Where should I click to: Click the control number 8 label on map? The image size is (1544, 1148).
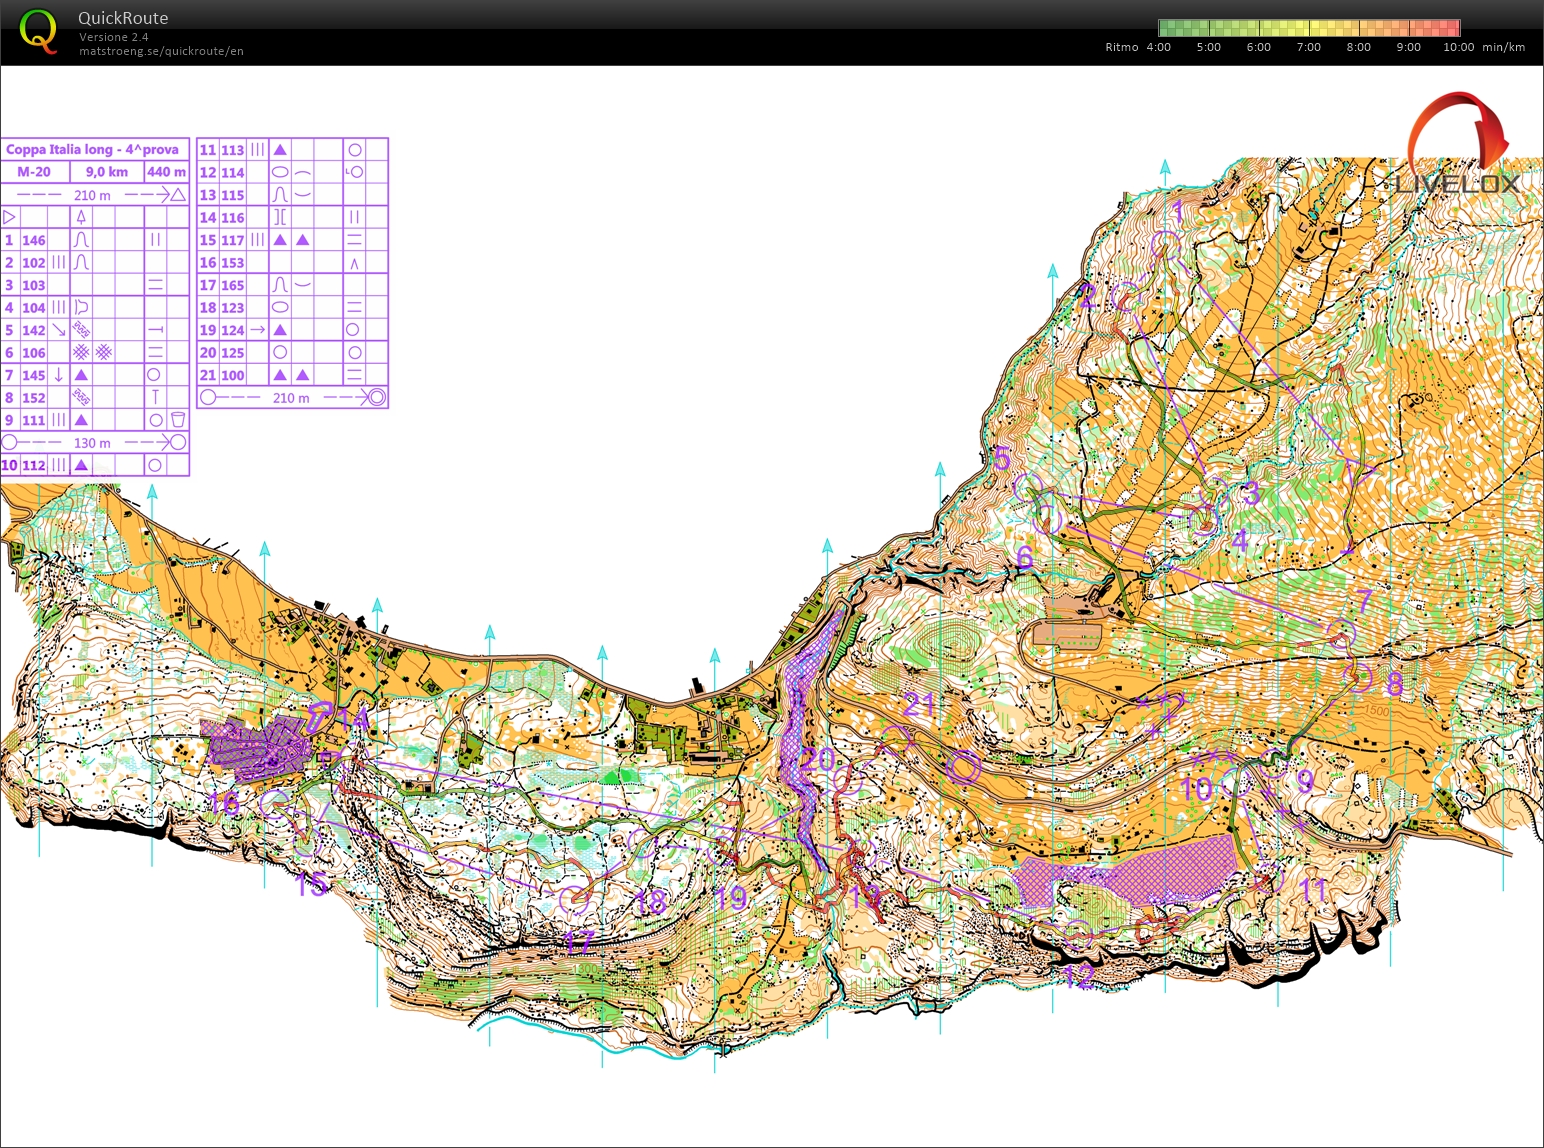[1394, 685]
